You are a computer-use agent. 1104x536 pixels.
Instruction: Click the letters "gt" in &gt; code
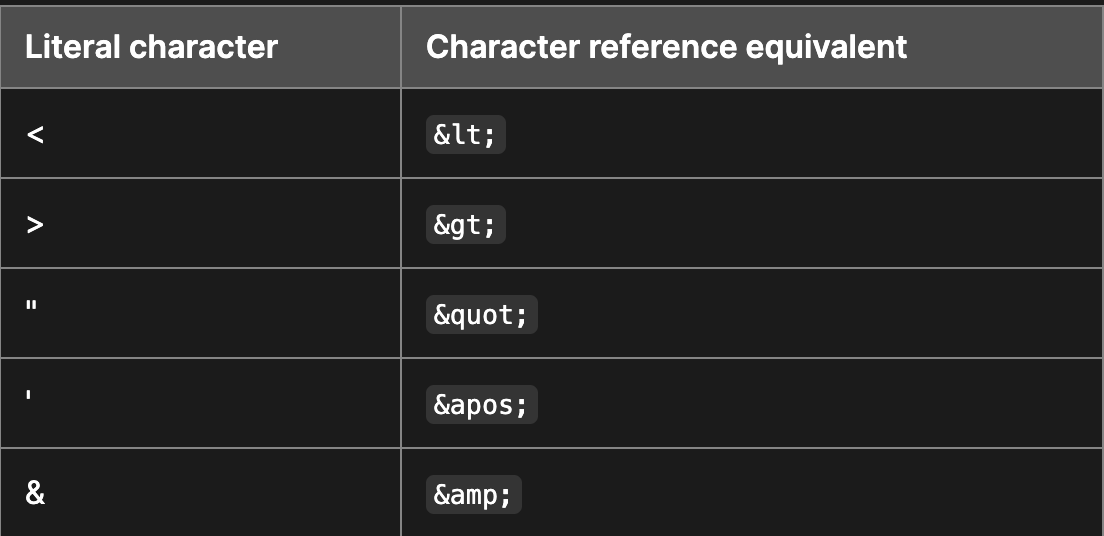465,226
